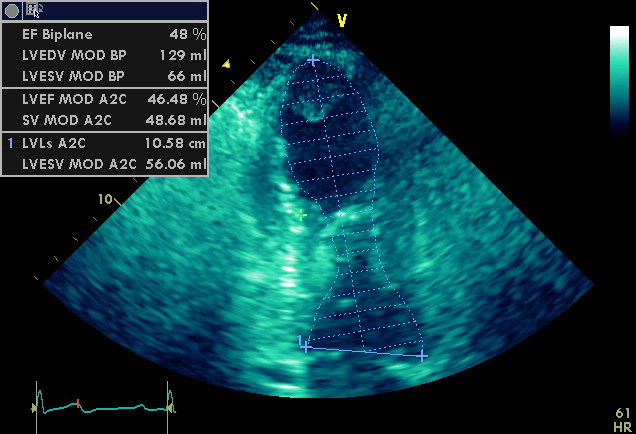Select the EF Biplane measurement row
This screenshot has height=434, width=636.
(105, 33)
